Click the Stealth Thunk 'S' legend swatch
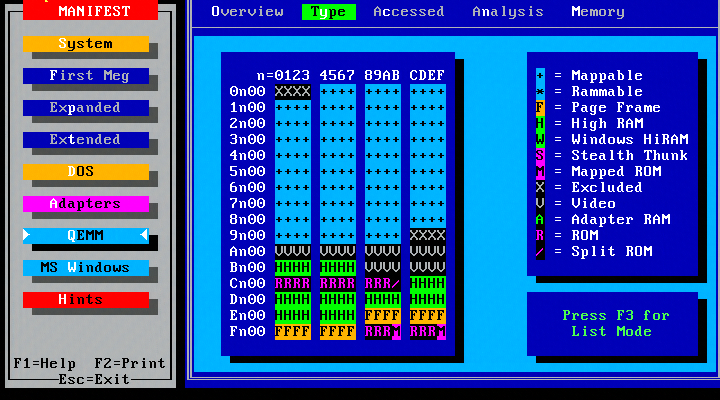 point(540,156)
